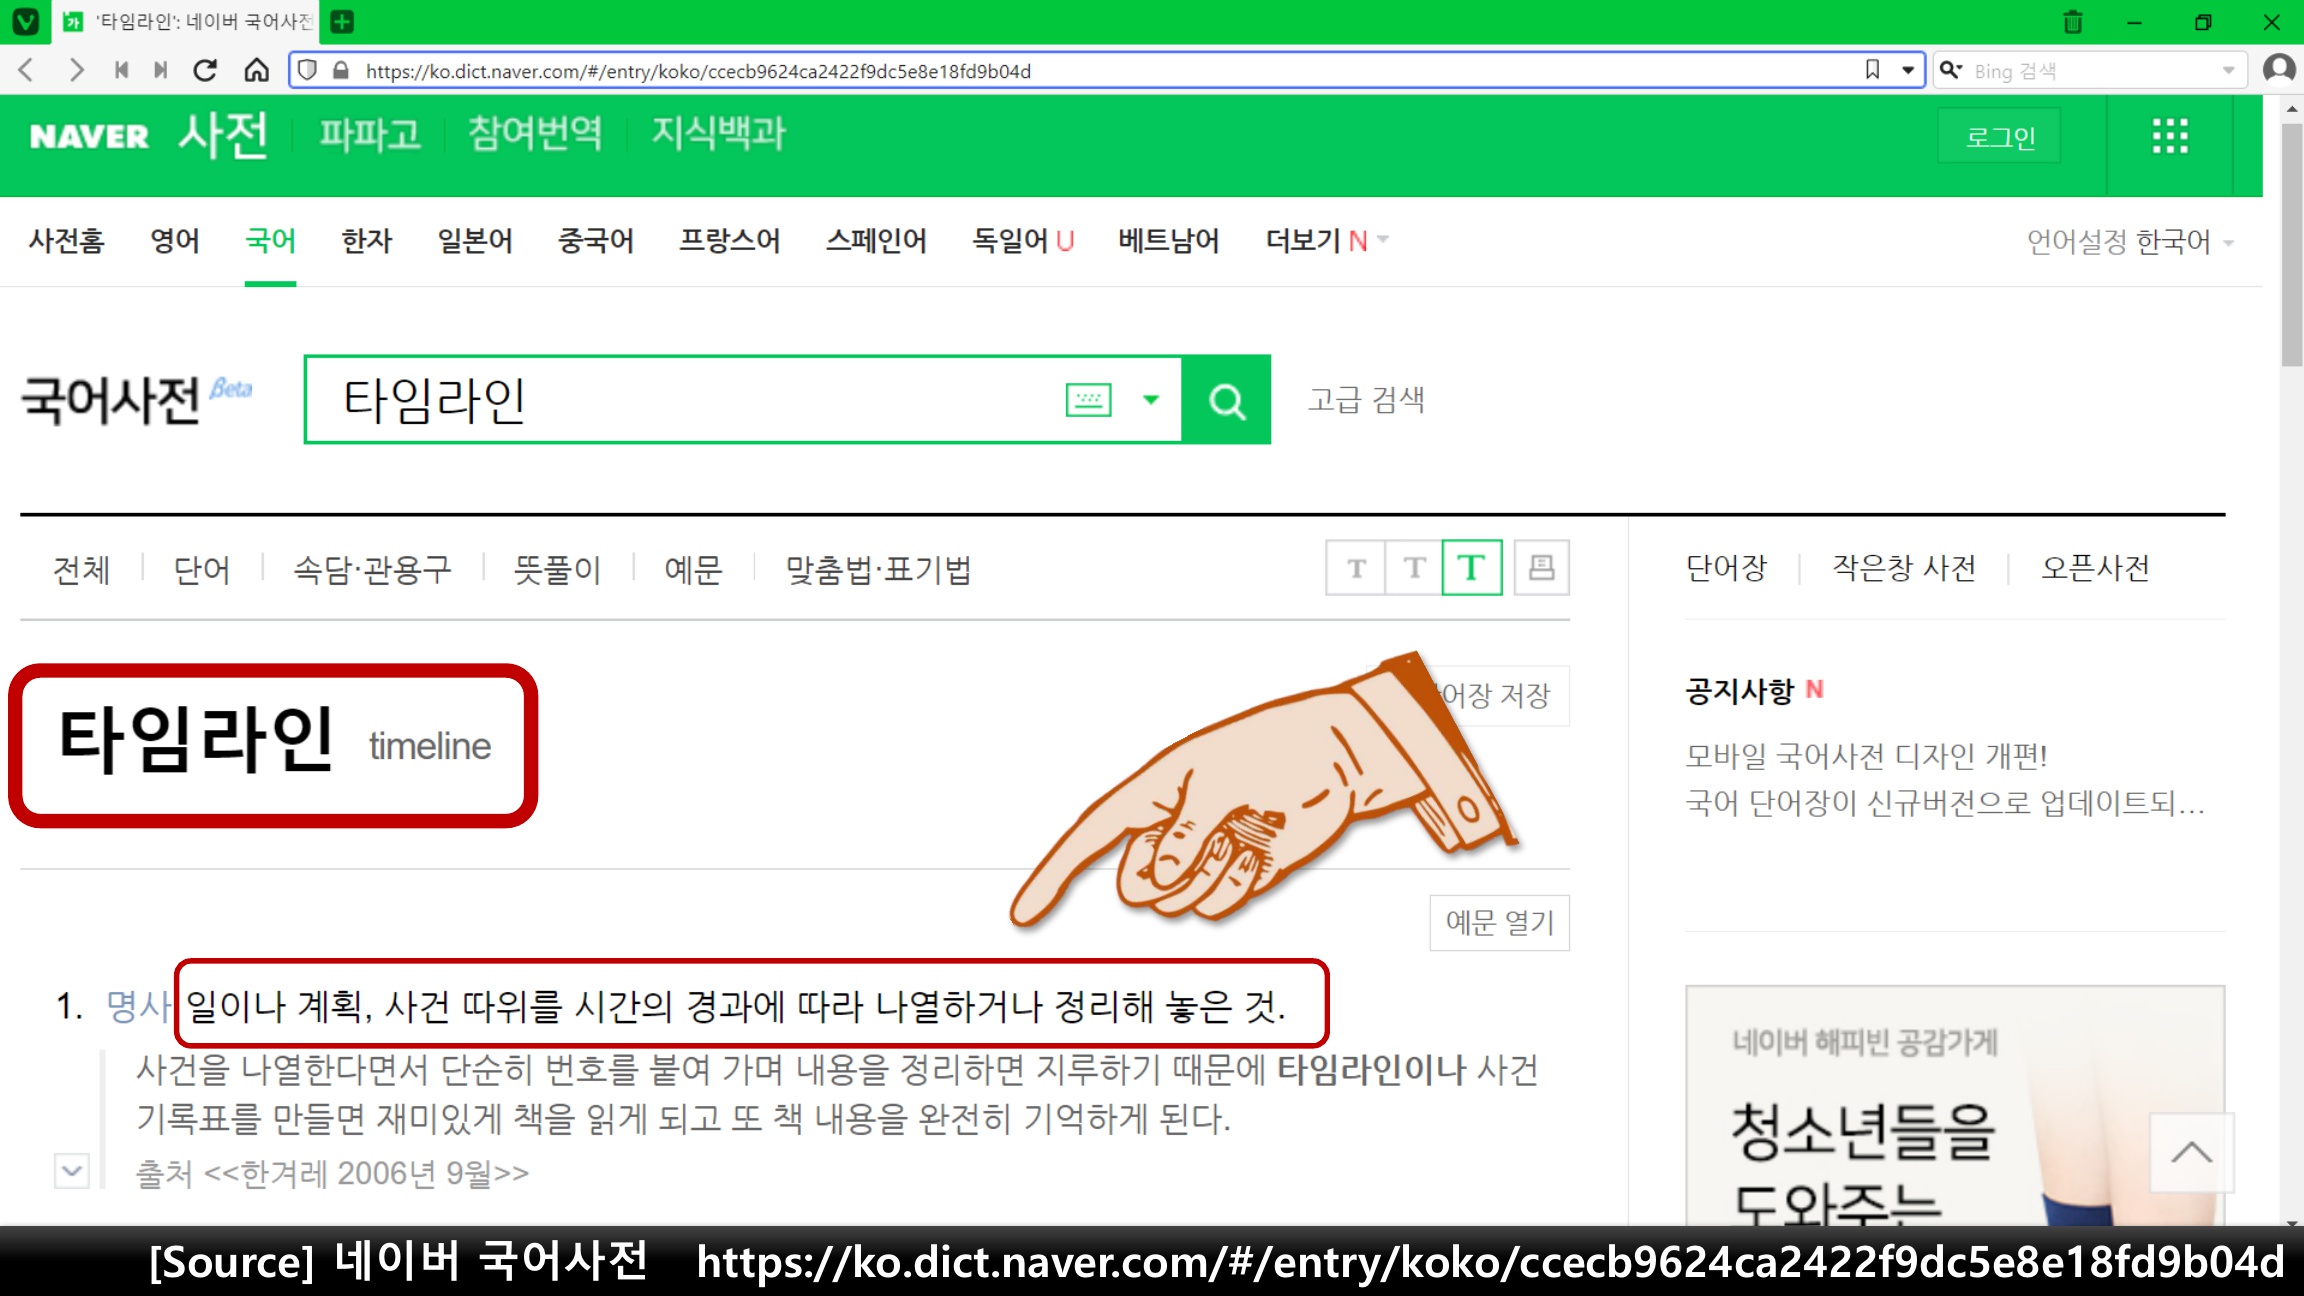Select the 영어 dictionary tab
The height and width of the screenshot is (1296, 2304).
coord(175,241)
